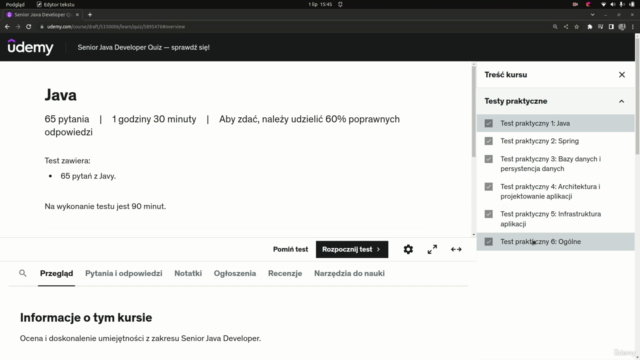The width and height of the screenshot is (640, 360).
Task: Click the browser zoom magnifier icon in address bar
Action: point(555,27)
